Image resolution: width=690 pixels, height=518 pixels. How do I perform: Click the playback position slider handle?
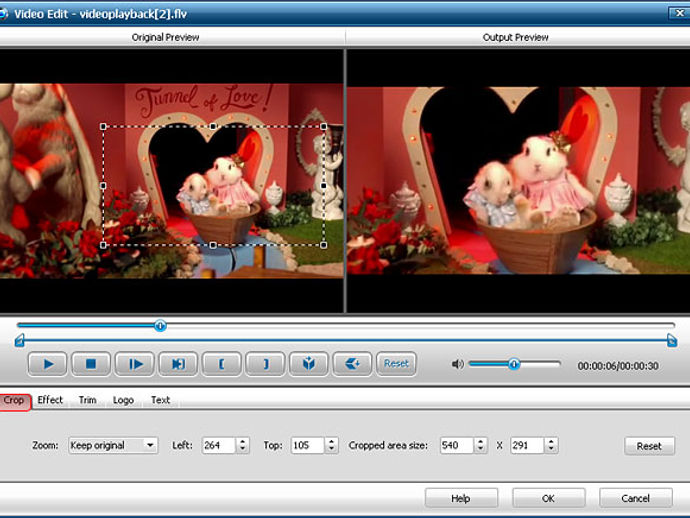pyautogui.click(x=160, y=326)
